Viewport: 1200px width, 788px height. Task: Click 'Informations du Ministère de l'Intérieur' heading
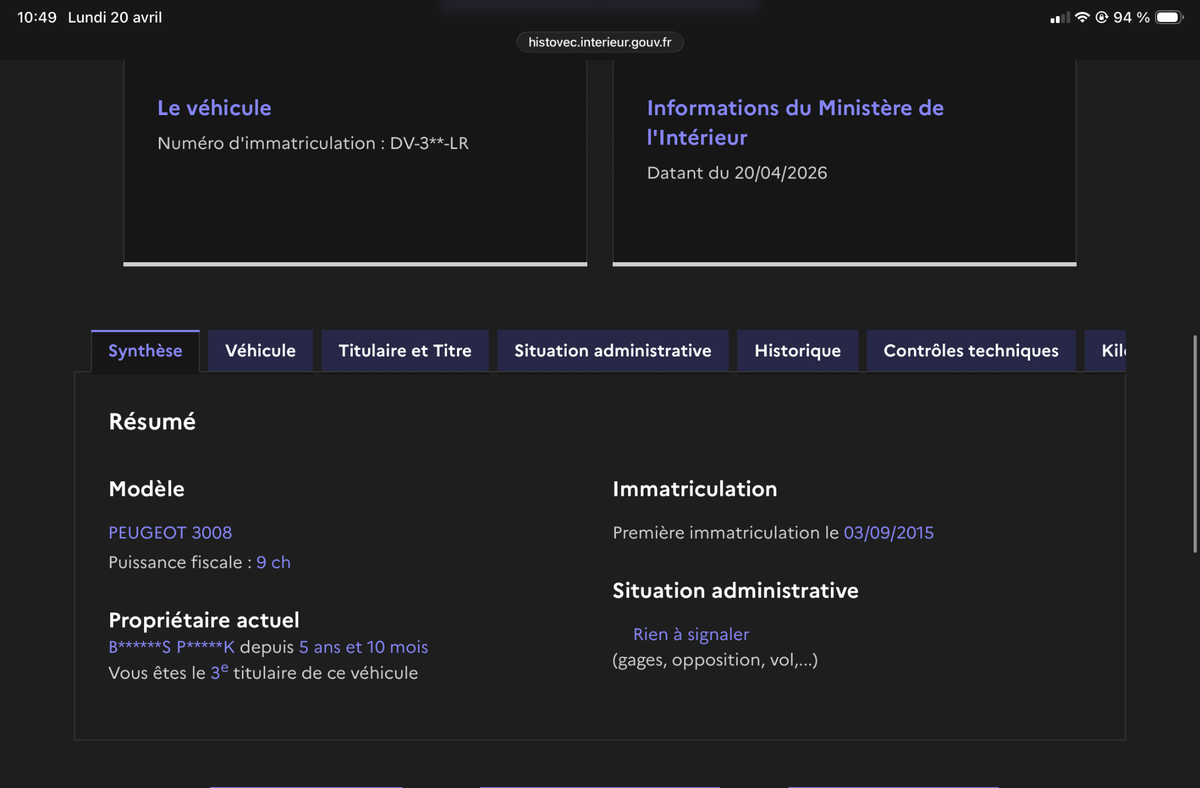pyautogui.click(x=795, y=122)
